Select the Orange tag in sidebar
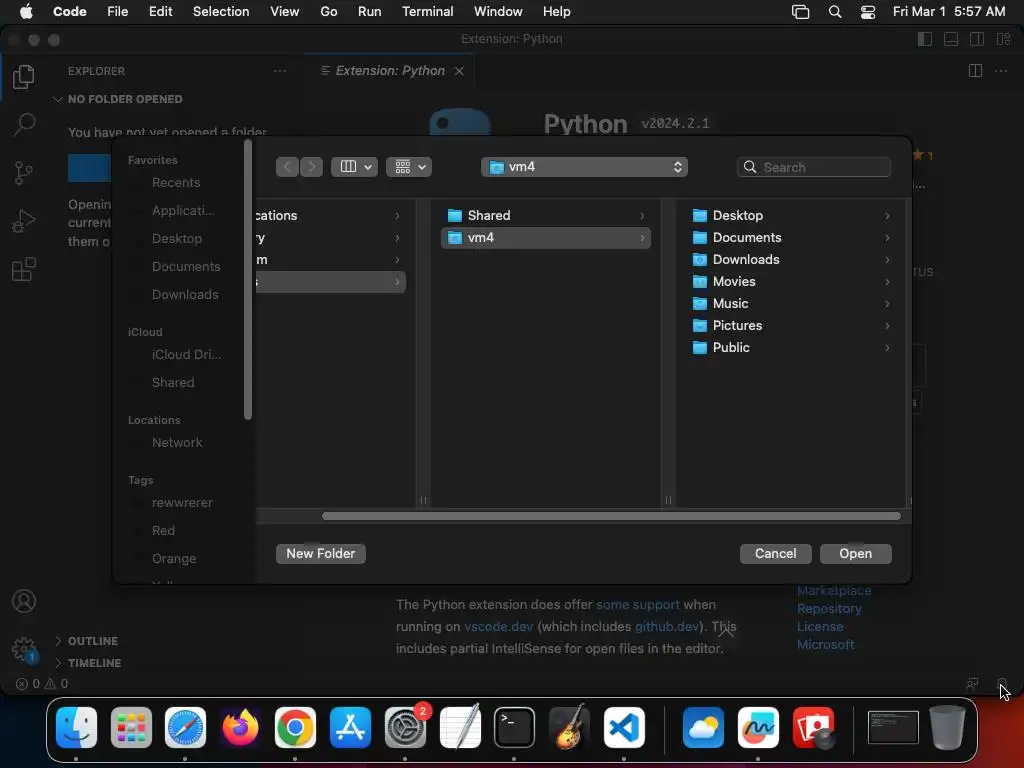This screenshot has height=768, width=1024. click(x=174, y=559)
